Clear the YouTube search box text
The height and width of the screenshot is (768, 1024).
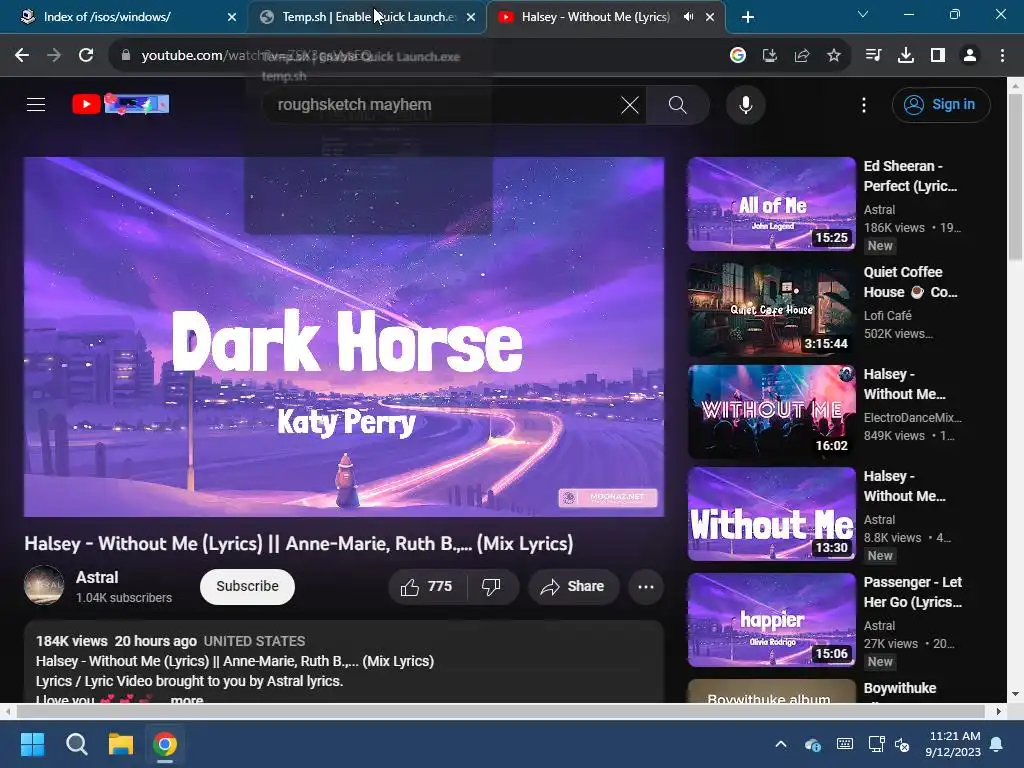(x=630, y=104)
